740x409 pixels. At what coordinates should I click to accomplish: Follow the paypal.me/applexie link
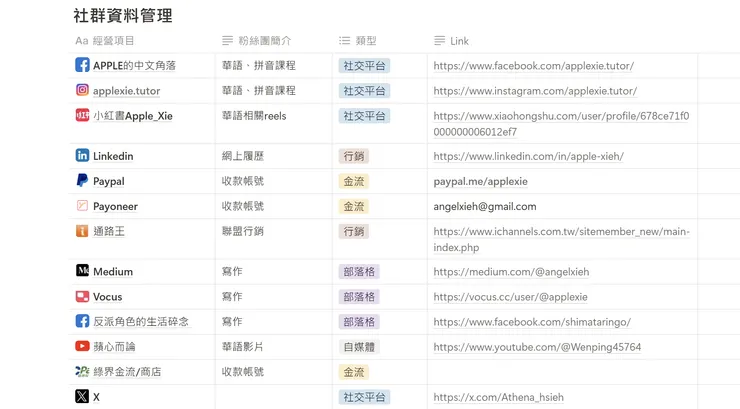click(480, 181)
